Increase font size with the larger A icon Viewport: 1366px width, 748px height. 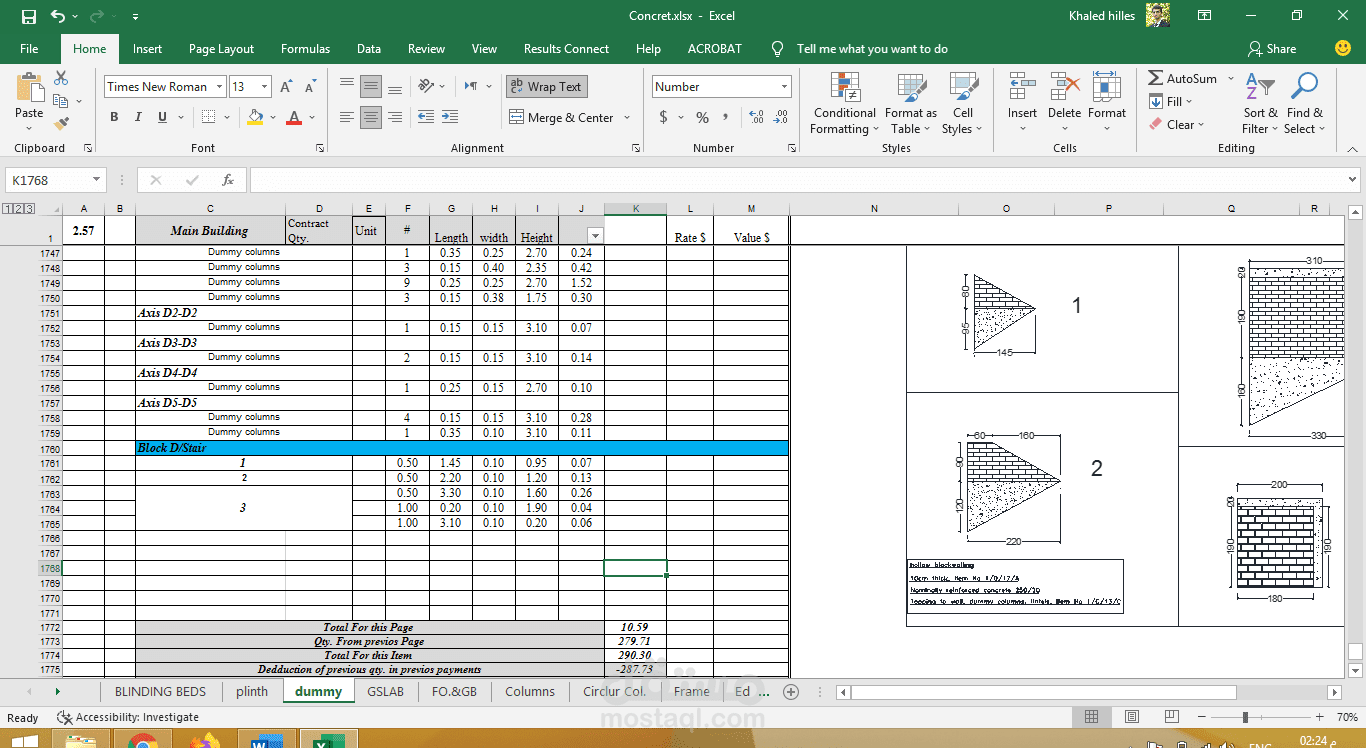pos(286,87)
